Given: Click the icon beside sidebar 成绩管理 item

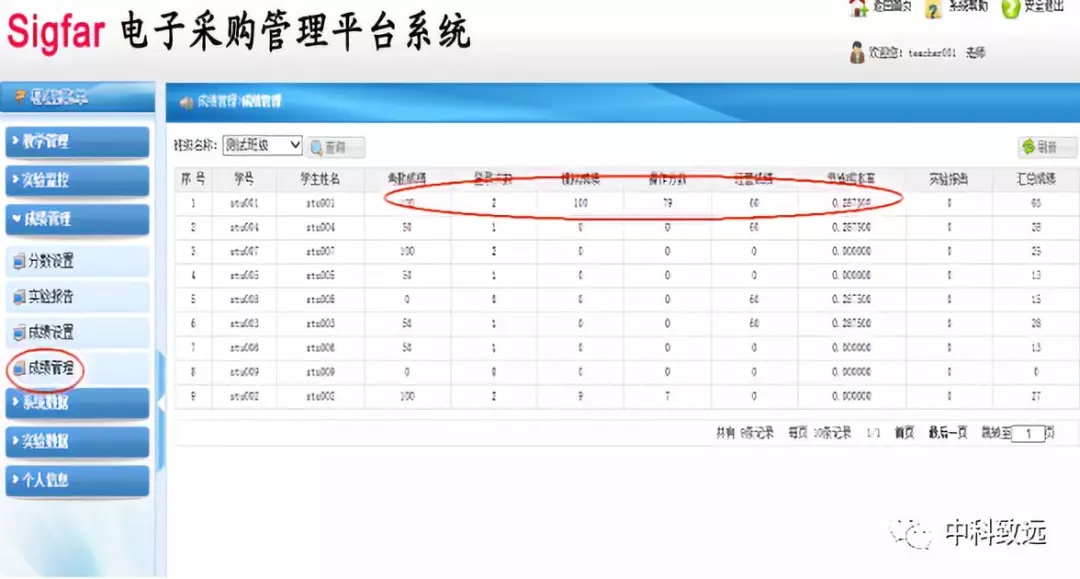Looking at the screenshot, I should pos(18,368).
